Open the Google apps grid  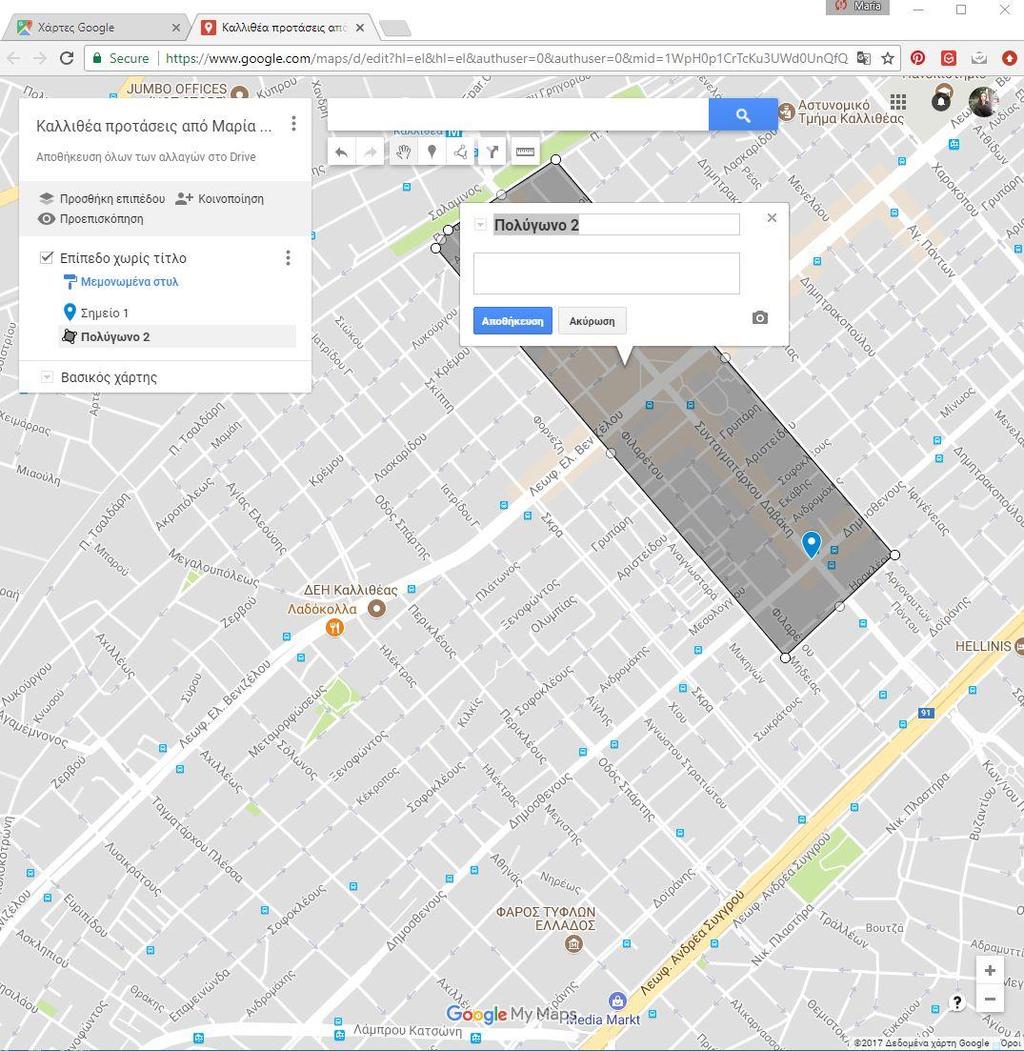pyautogui.click(x=898, y=102)
